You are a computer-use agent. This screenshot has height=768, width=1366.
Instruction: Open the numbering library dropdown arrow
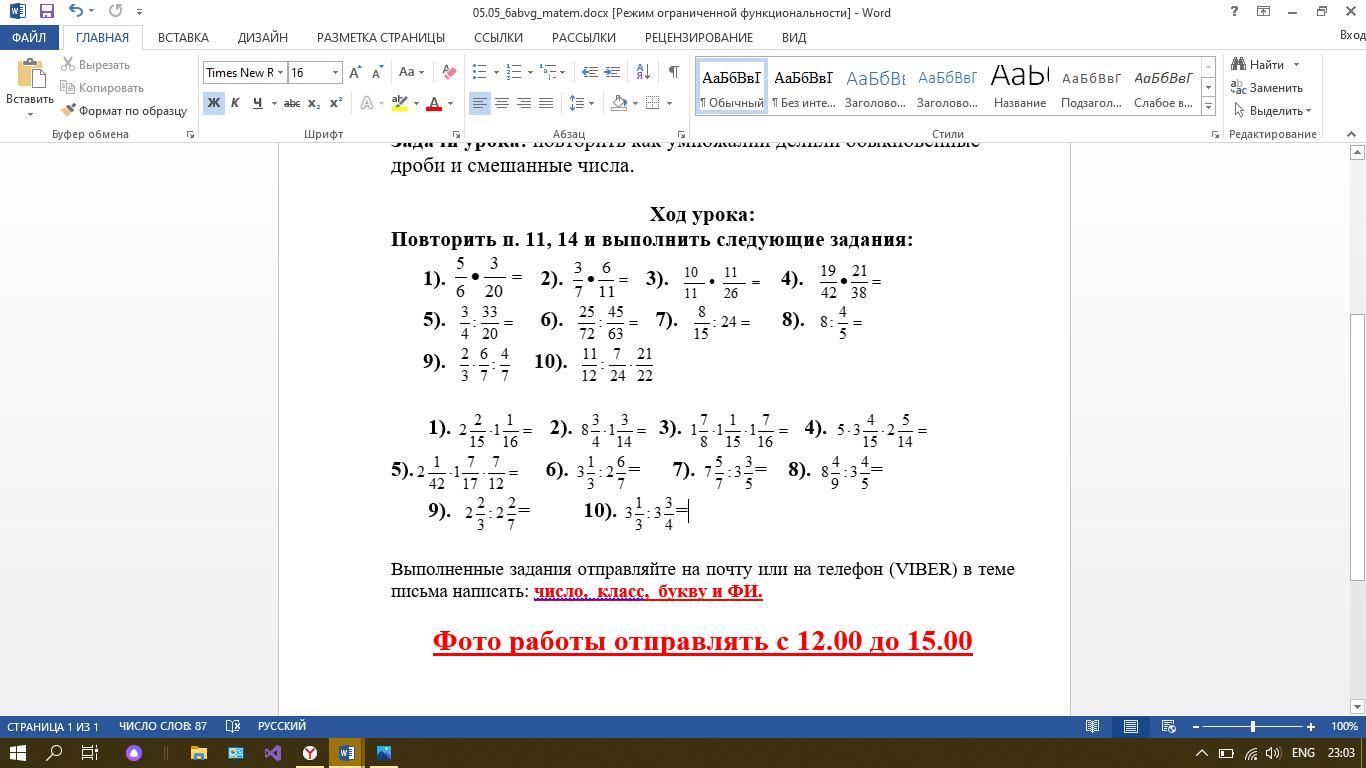(x=529, y=72)
